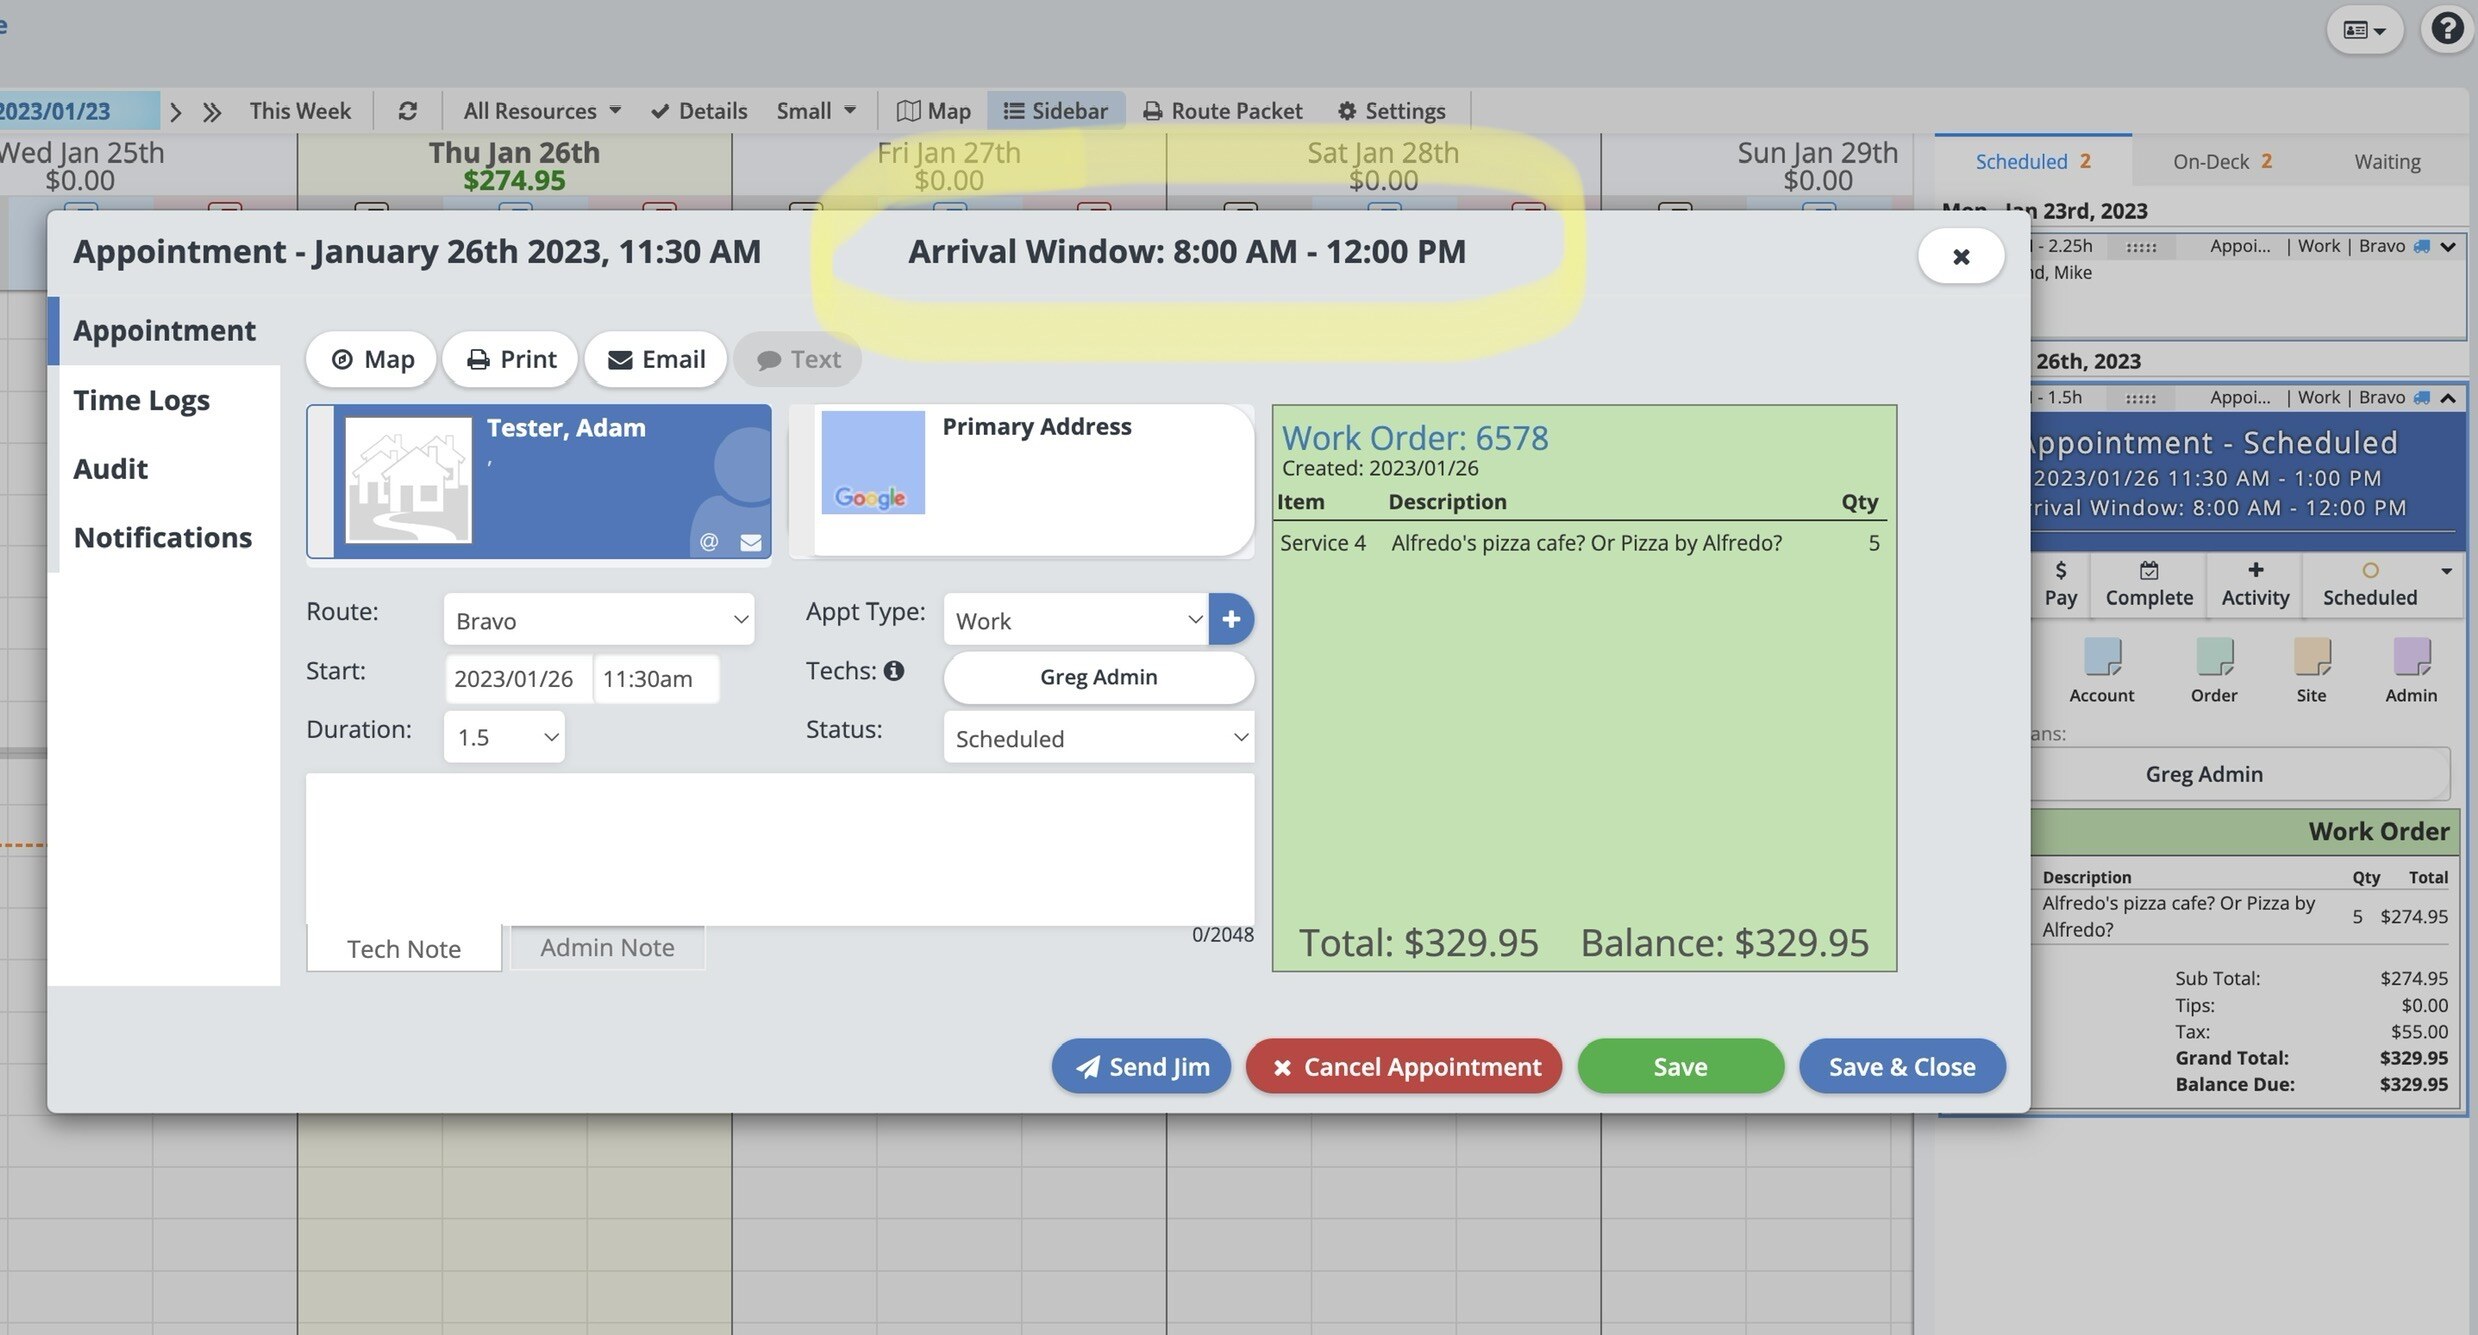Click the refresh schedule icon
The height and width of the screenshot is (1335, 2478).
click(407, 111)
